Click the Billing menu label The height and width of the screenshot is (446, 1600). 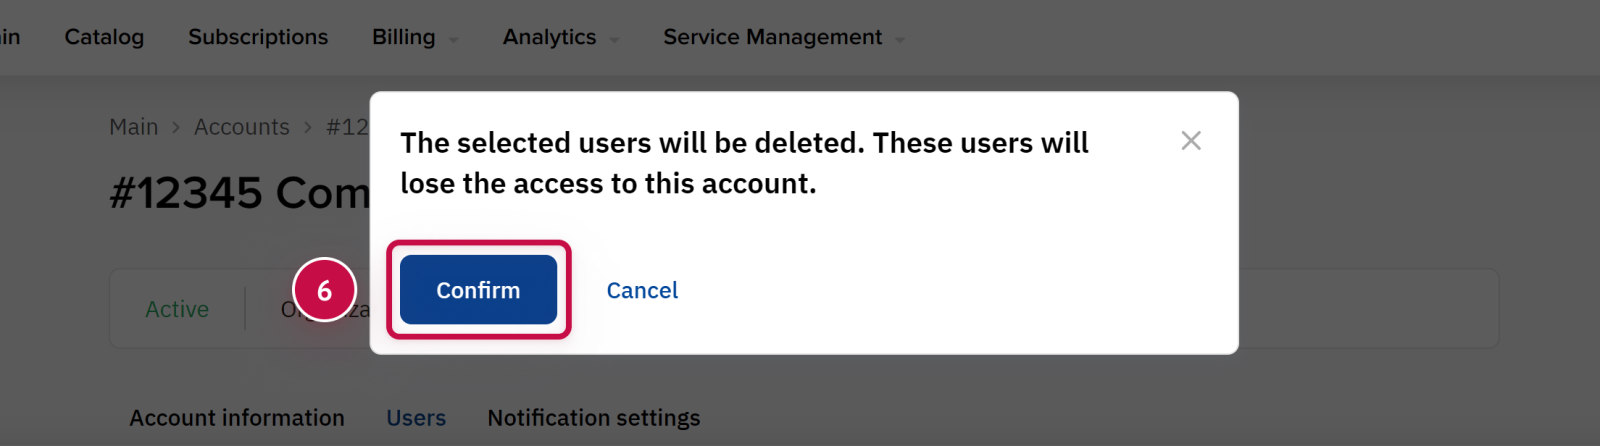(x=403, y=37)
